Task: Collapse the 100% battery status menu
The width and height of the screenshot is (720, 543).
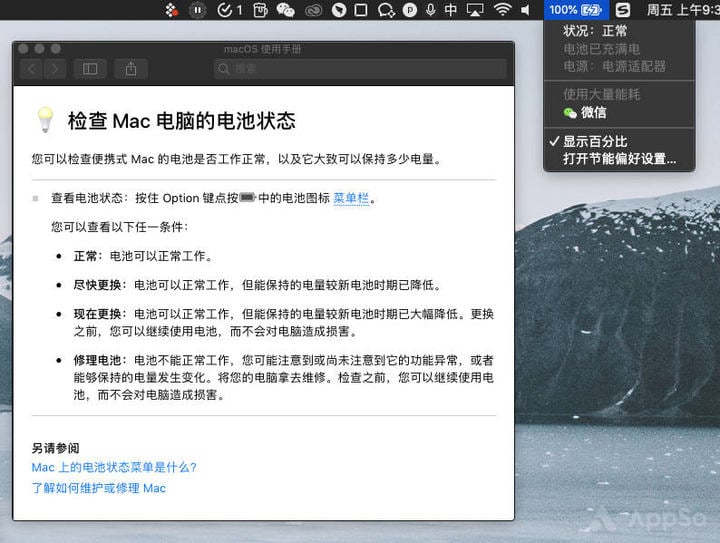Action: [576, 10]
